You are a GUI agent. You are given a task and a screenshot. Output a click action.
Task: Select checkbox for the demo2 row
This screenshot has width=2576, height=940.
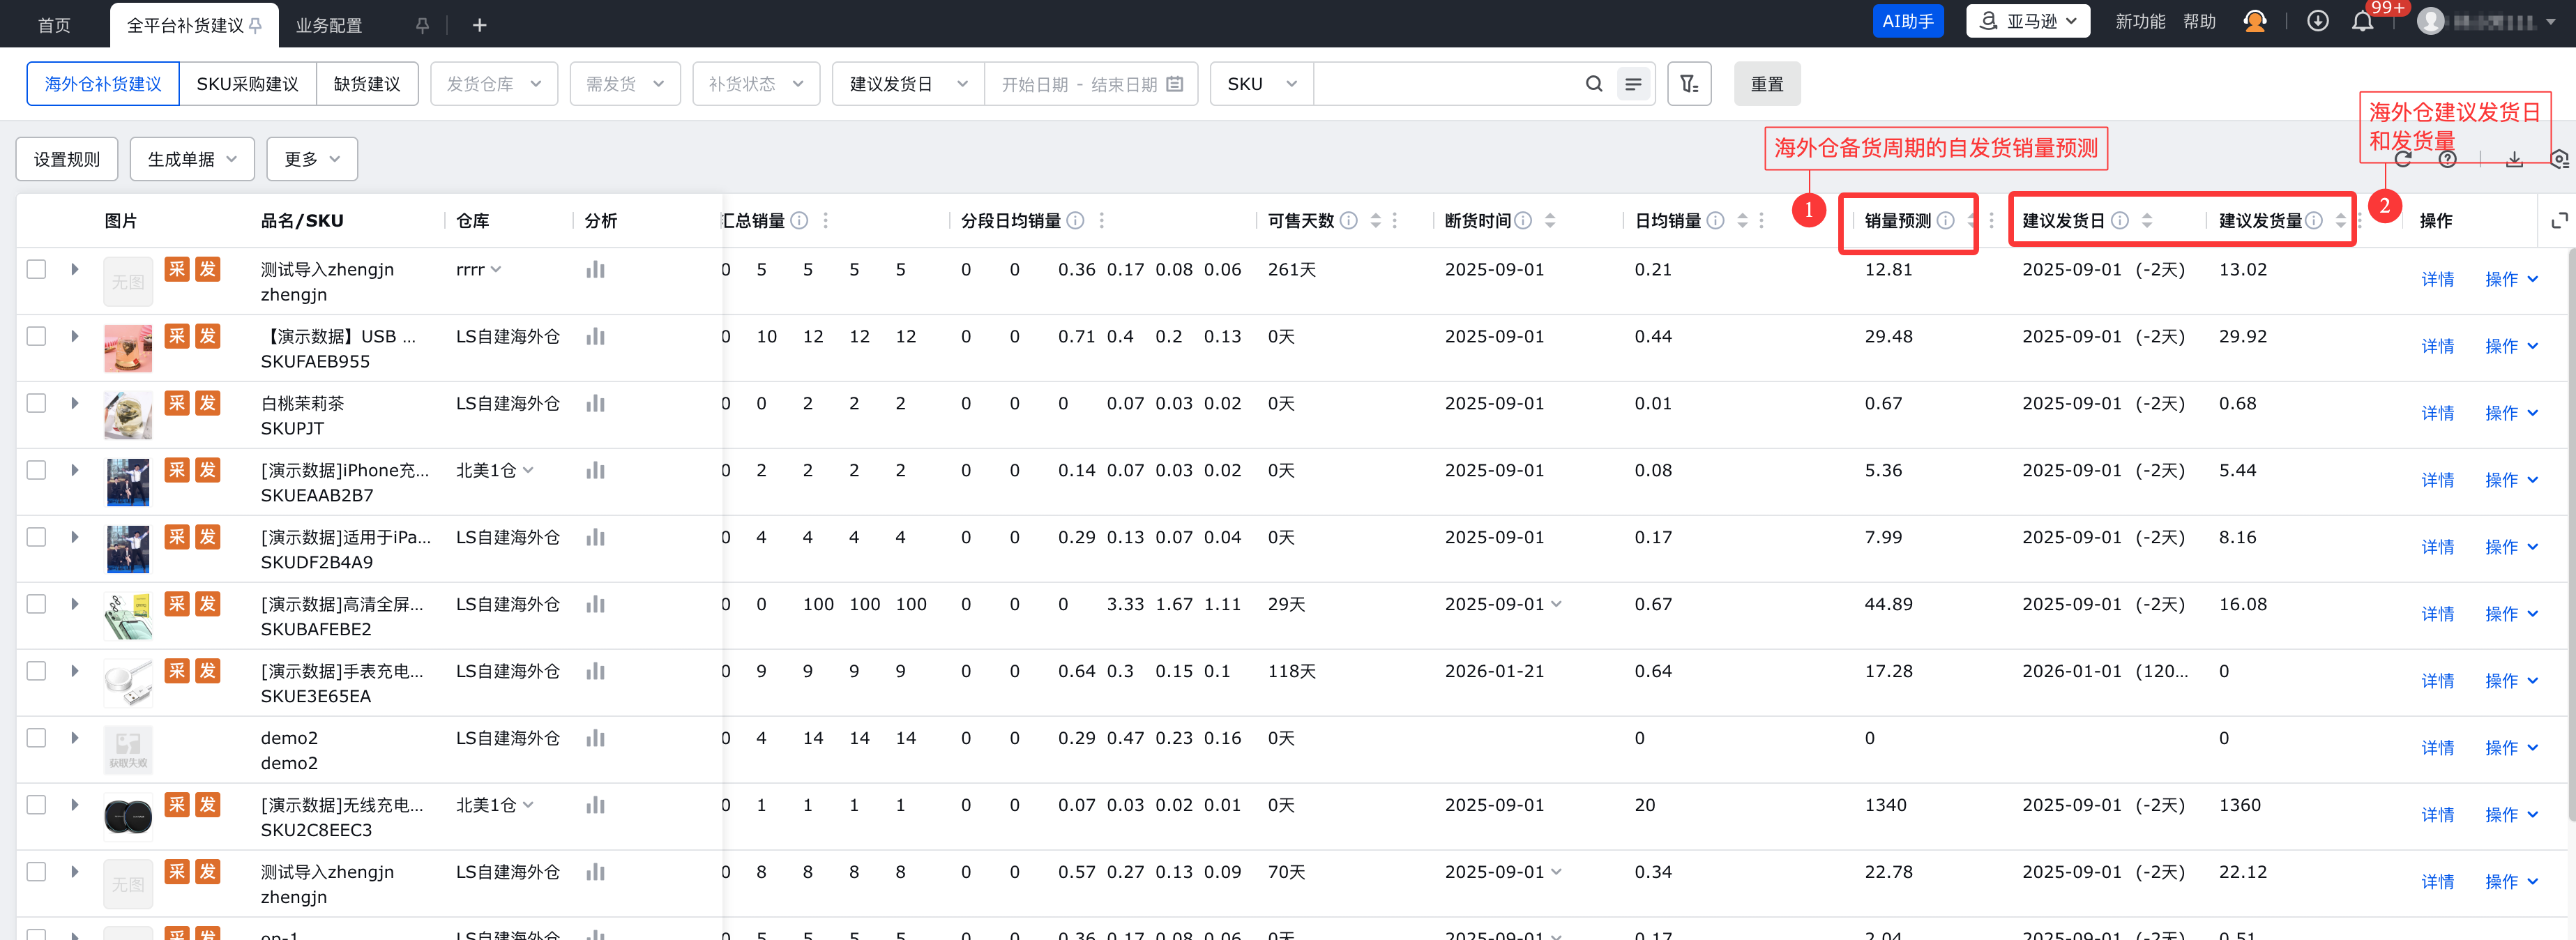tap(37, 738)
